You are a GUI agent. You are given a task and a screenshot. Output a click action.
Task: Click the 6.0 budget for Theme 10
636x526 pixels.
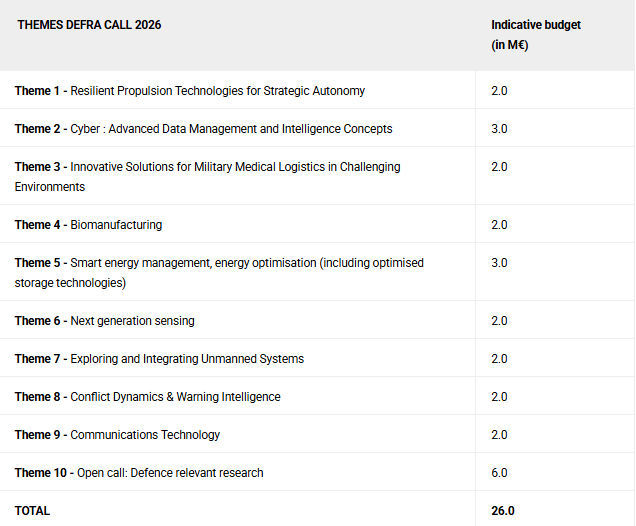(499, 473)
